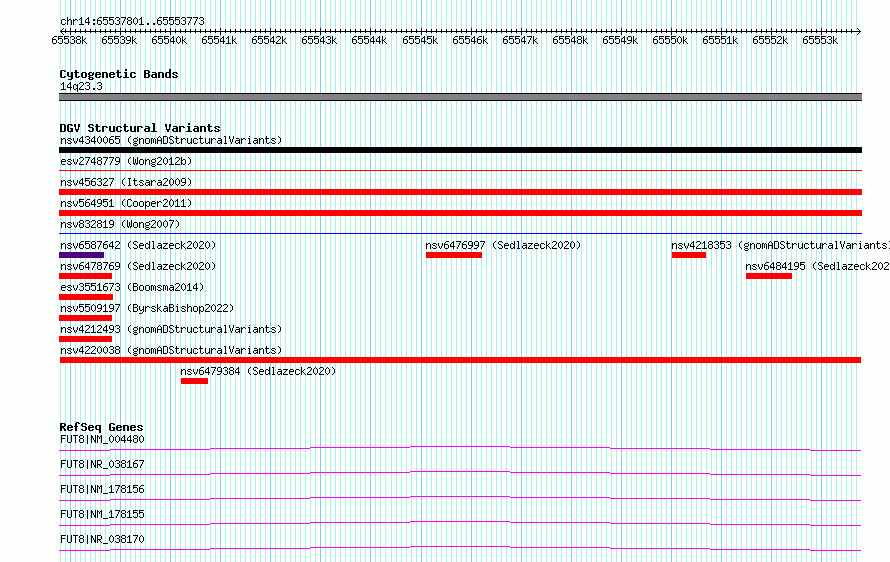The height and width of the screenshot is (562, 890).
Task: Open FUT8|NR_038170 transcript
Action: (x=102, y=539)
